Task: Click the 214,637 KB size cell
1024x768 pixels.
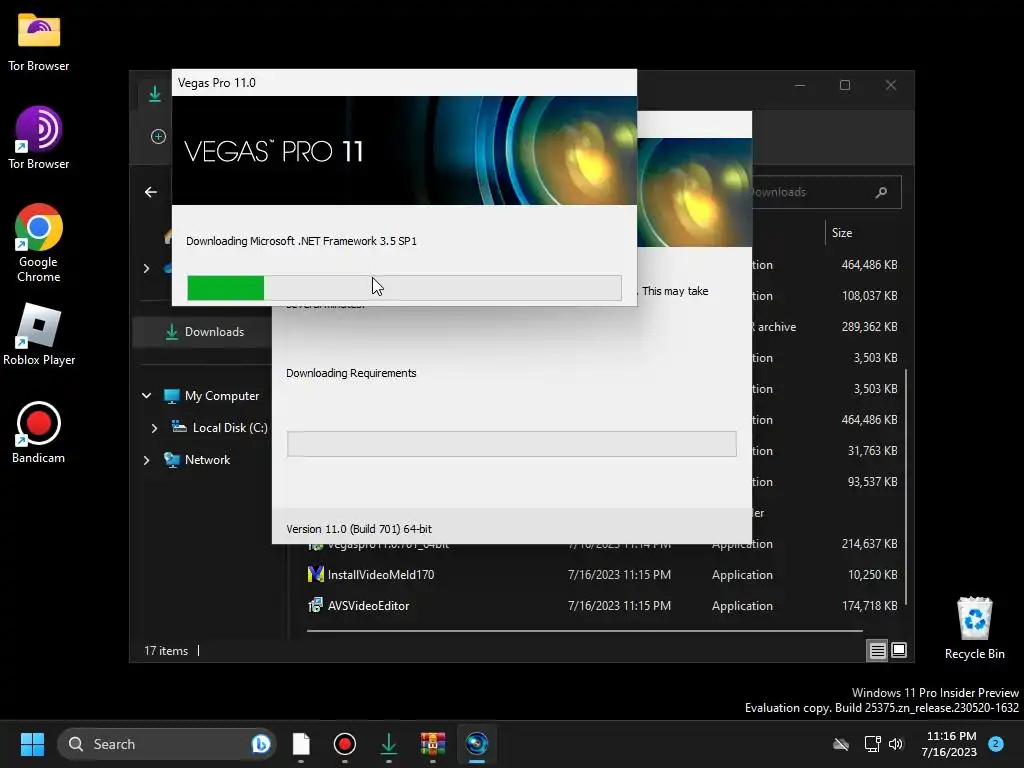Action: point(869,544)
